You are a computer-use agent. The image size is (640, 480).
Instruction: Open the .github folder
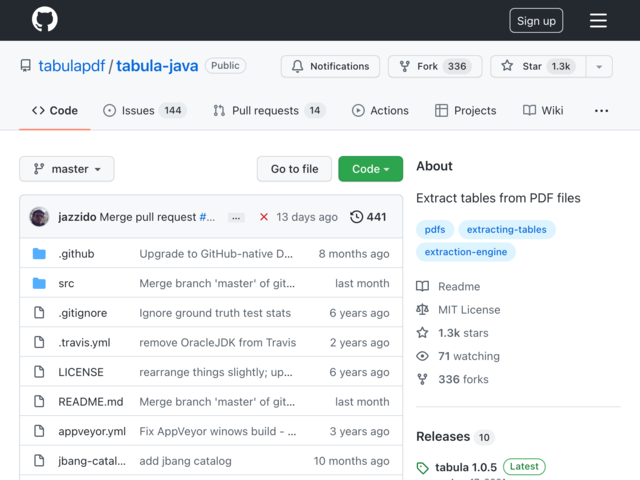click(x=76, y=253)
